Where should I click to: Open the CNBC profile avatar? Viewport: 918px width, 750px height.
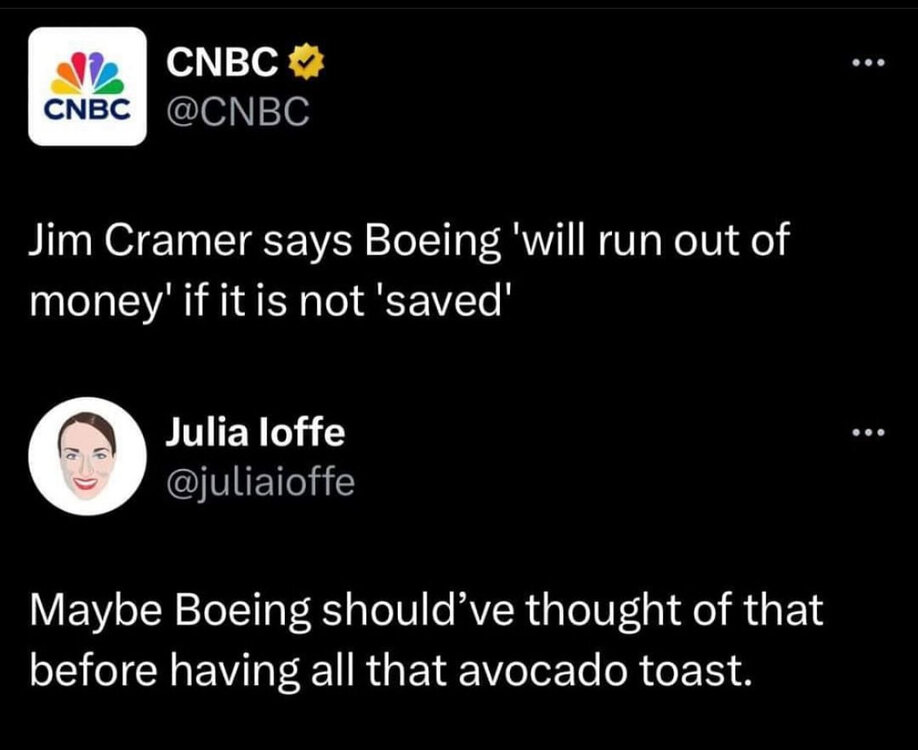tap(88, 87)
